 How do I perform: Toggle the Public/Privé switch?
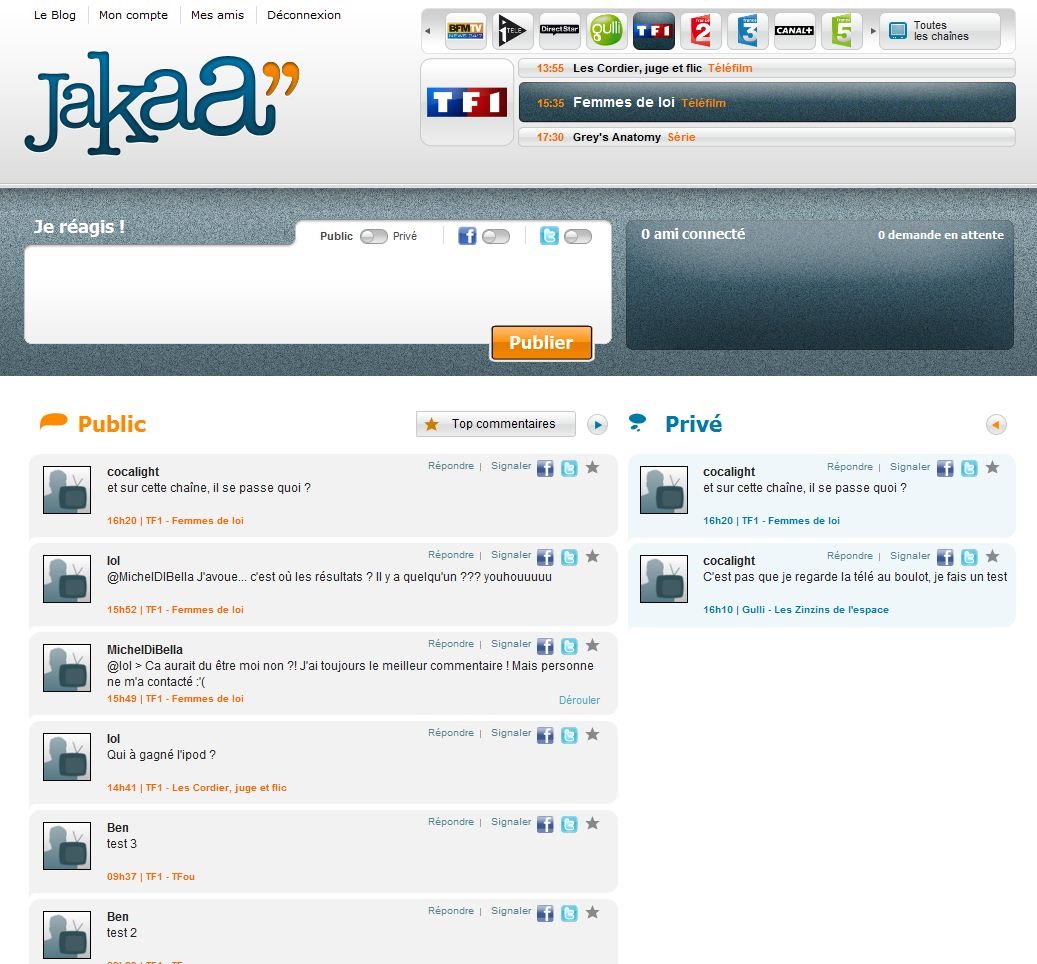click(374, 237)
